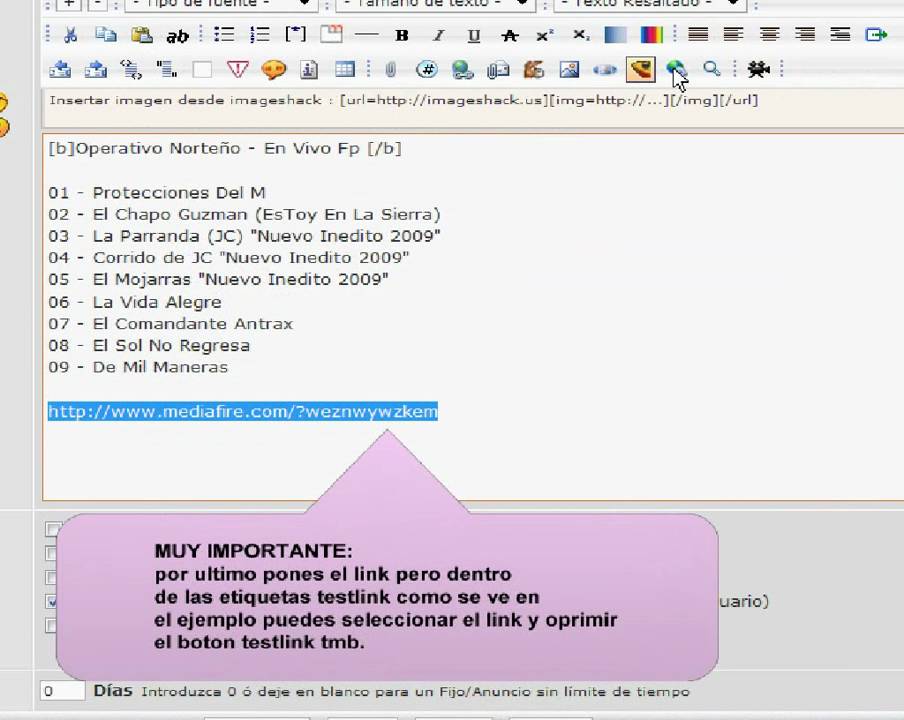Insert an image using picture icon
Viewport: 904px width, 720px height.
coord(569,70)
